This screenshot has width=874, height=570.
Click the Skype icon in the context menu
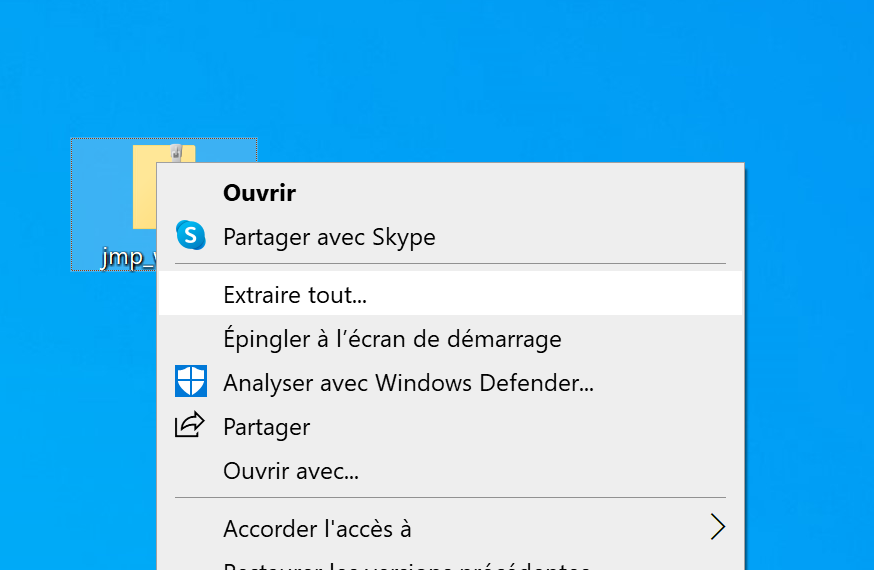pyautogui.click(x=190, y=236)
